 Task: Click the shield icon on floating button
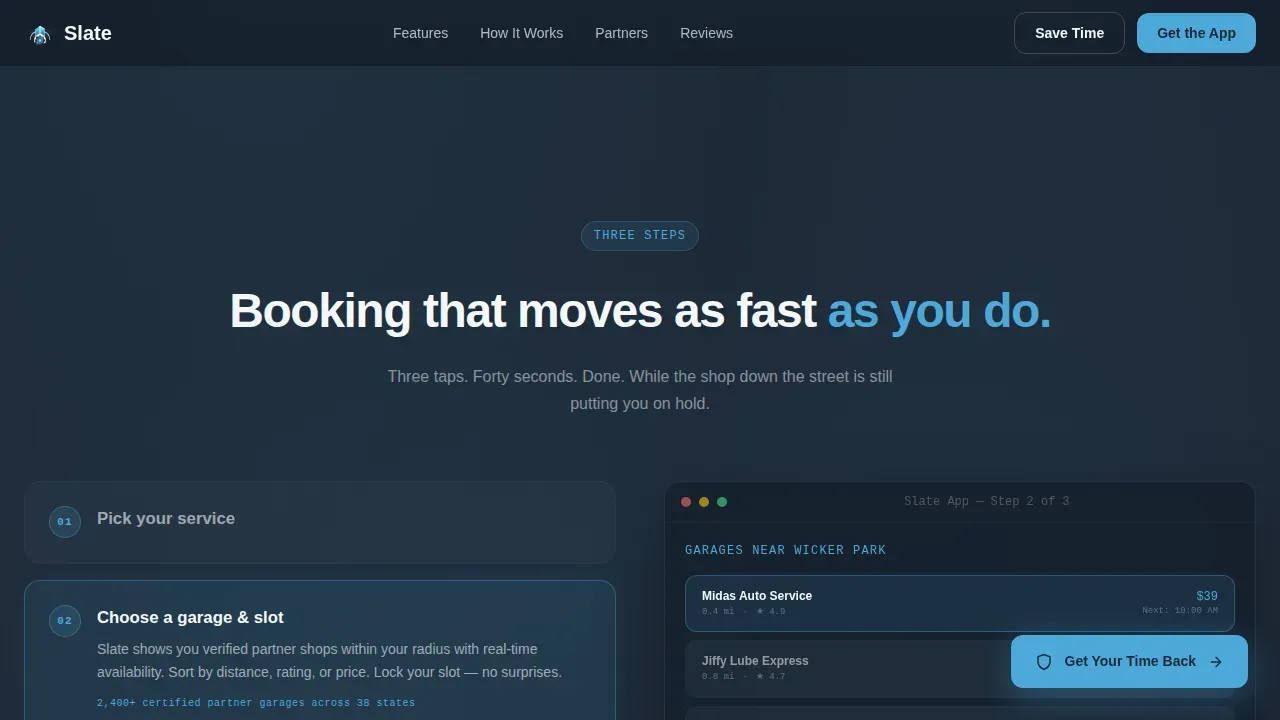tap(1044, 662)
